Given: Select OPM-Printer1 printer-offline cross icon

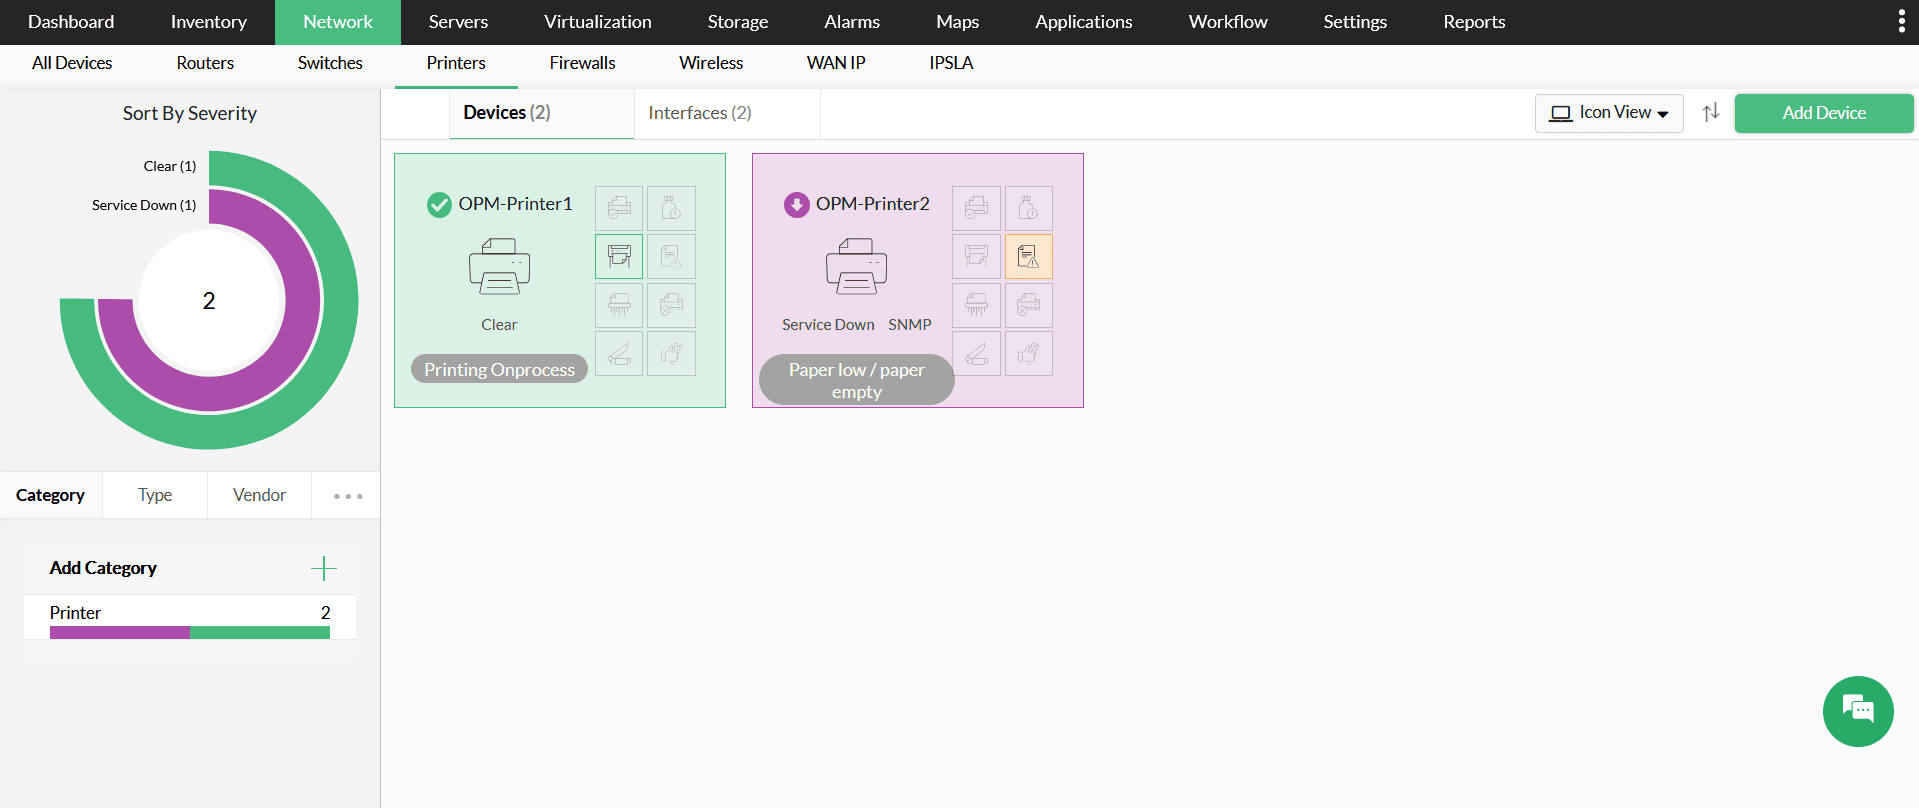Looking at the screenshot, I should (x=671, y=305).
